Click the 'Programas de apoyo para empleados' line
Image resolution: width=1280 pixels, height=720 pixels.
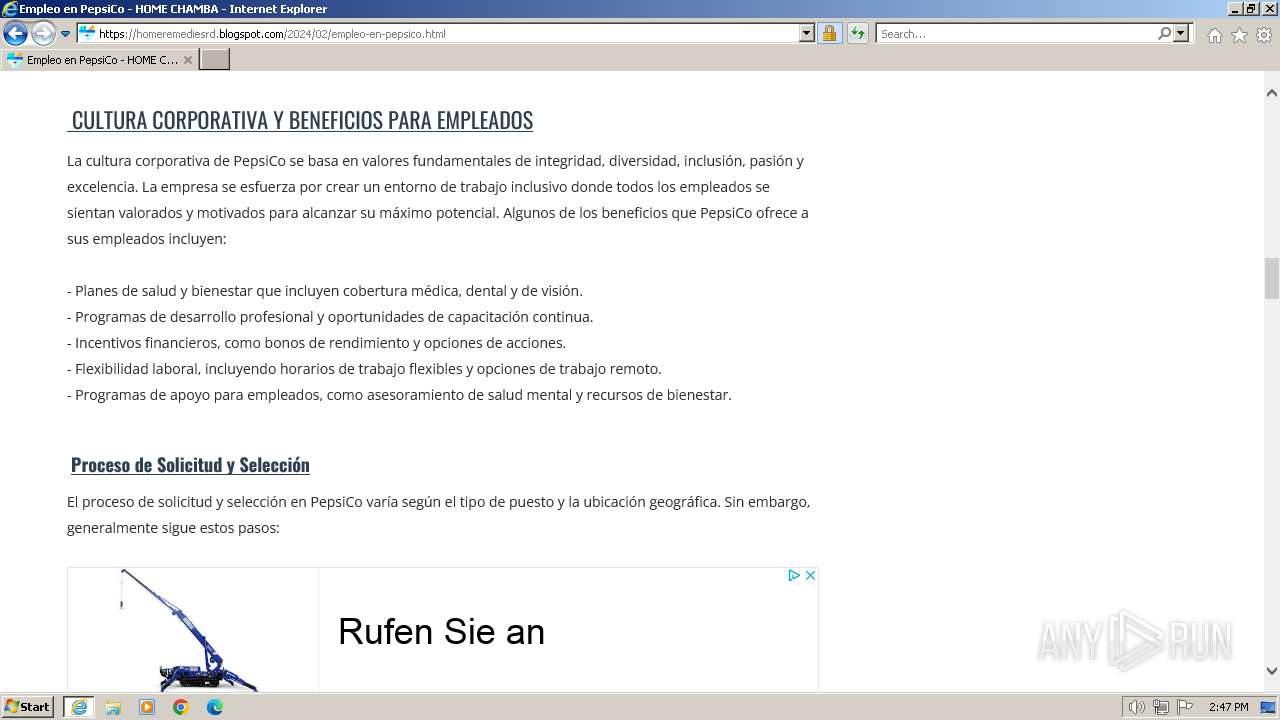pyautogui.click(x=399, y=395)
